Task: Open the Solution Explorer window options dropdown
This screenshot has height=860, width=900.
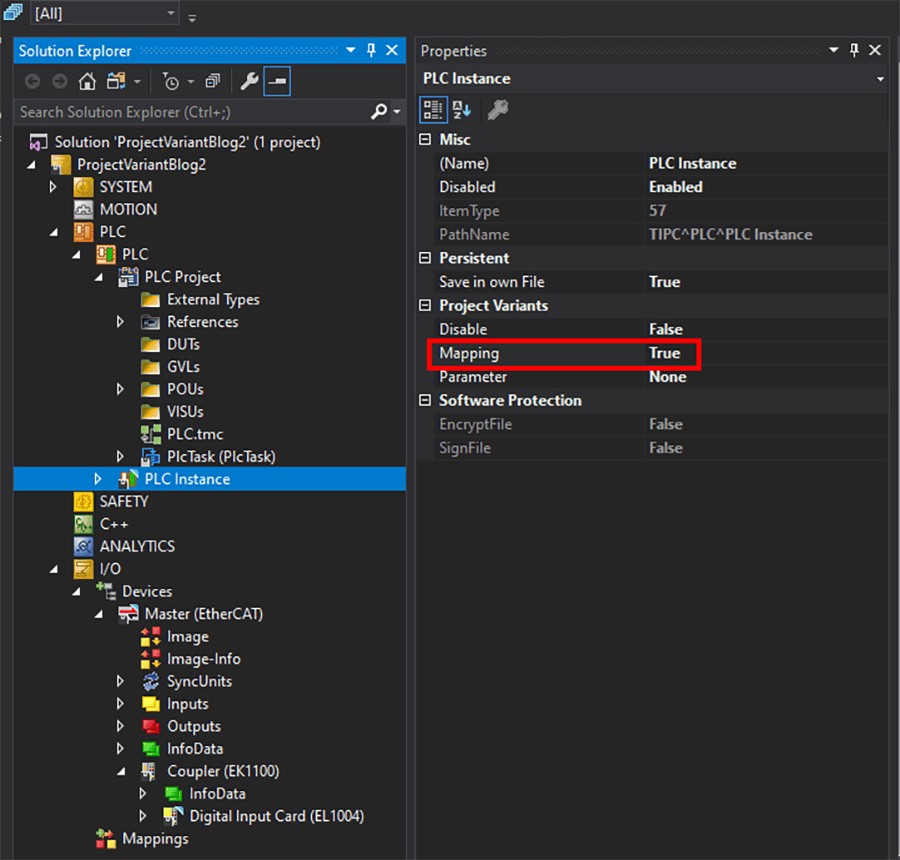Action: pyautogui.click(x=351, y=51)
